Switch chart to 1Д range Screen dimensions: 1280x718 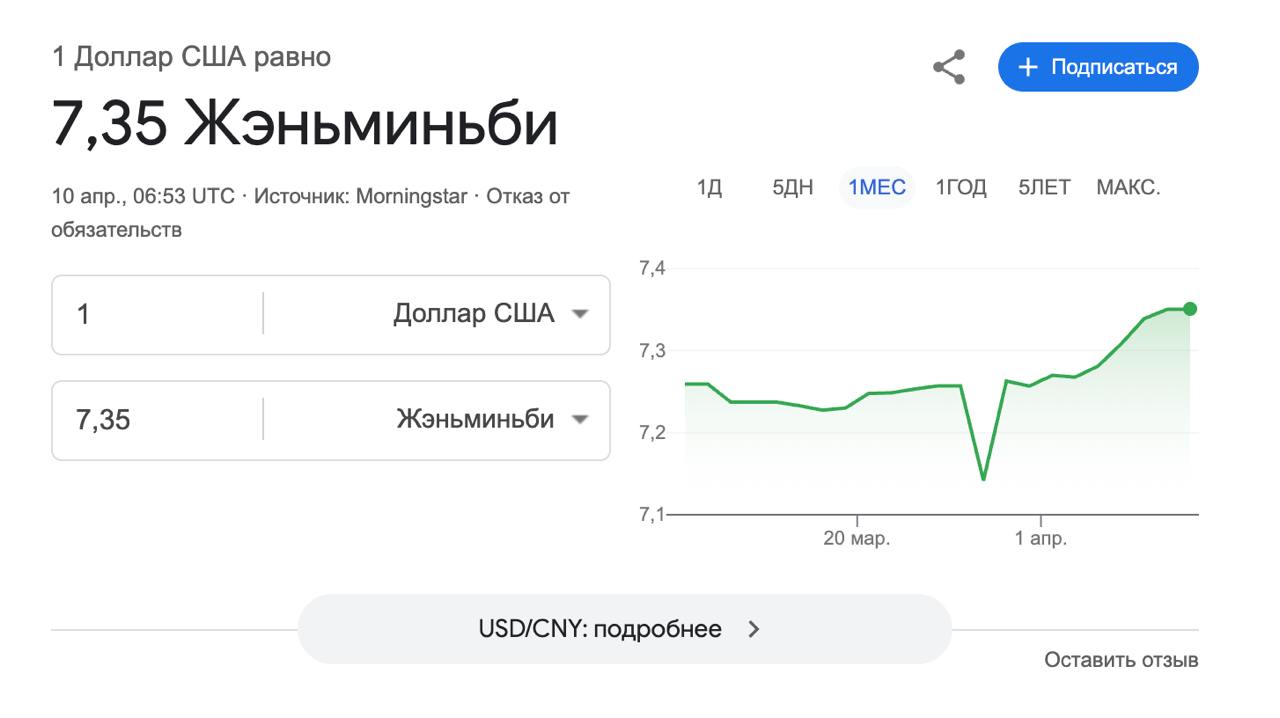(x=709, y=187)
